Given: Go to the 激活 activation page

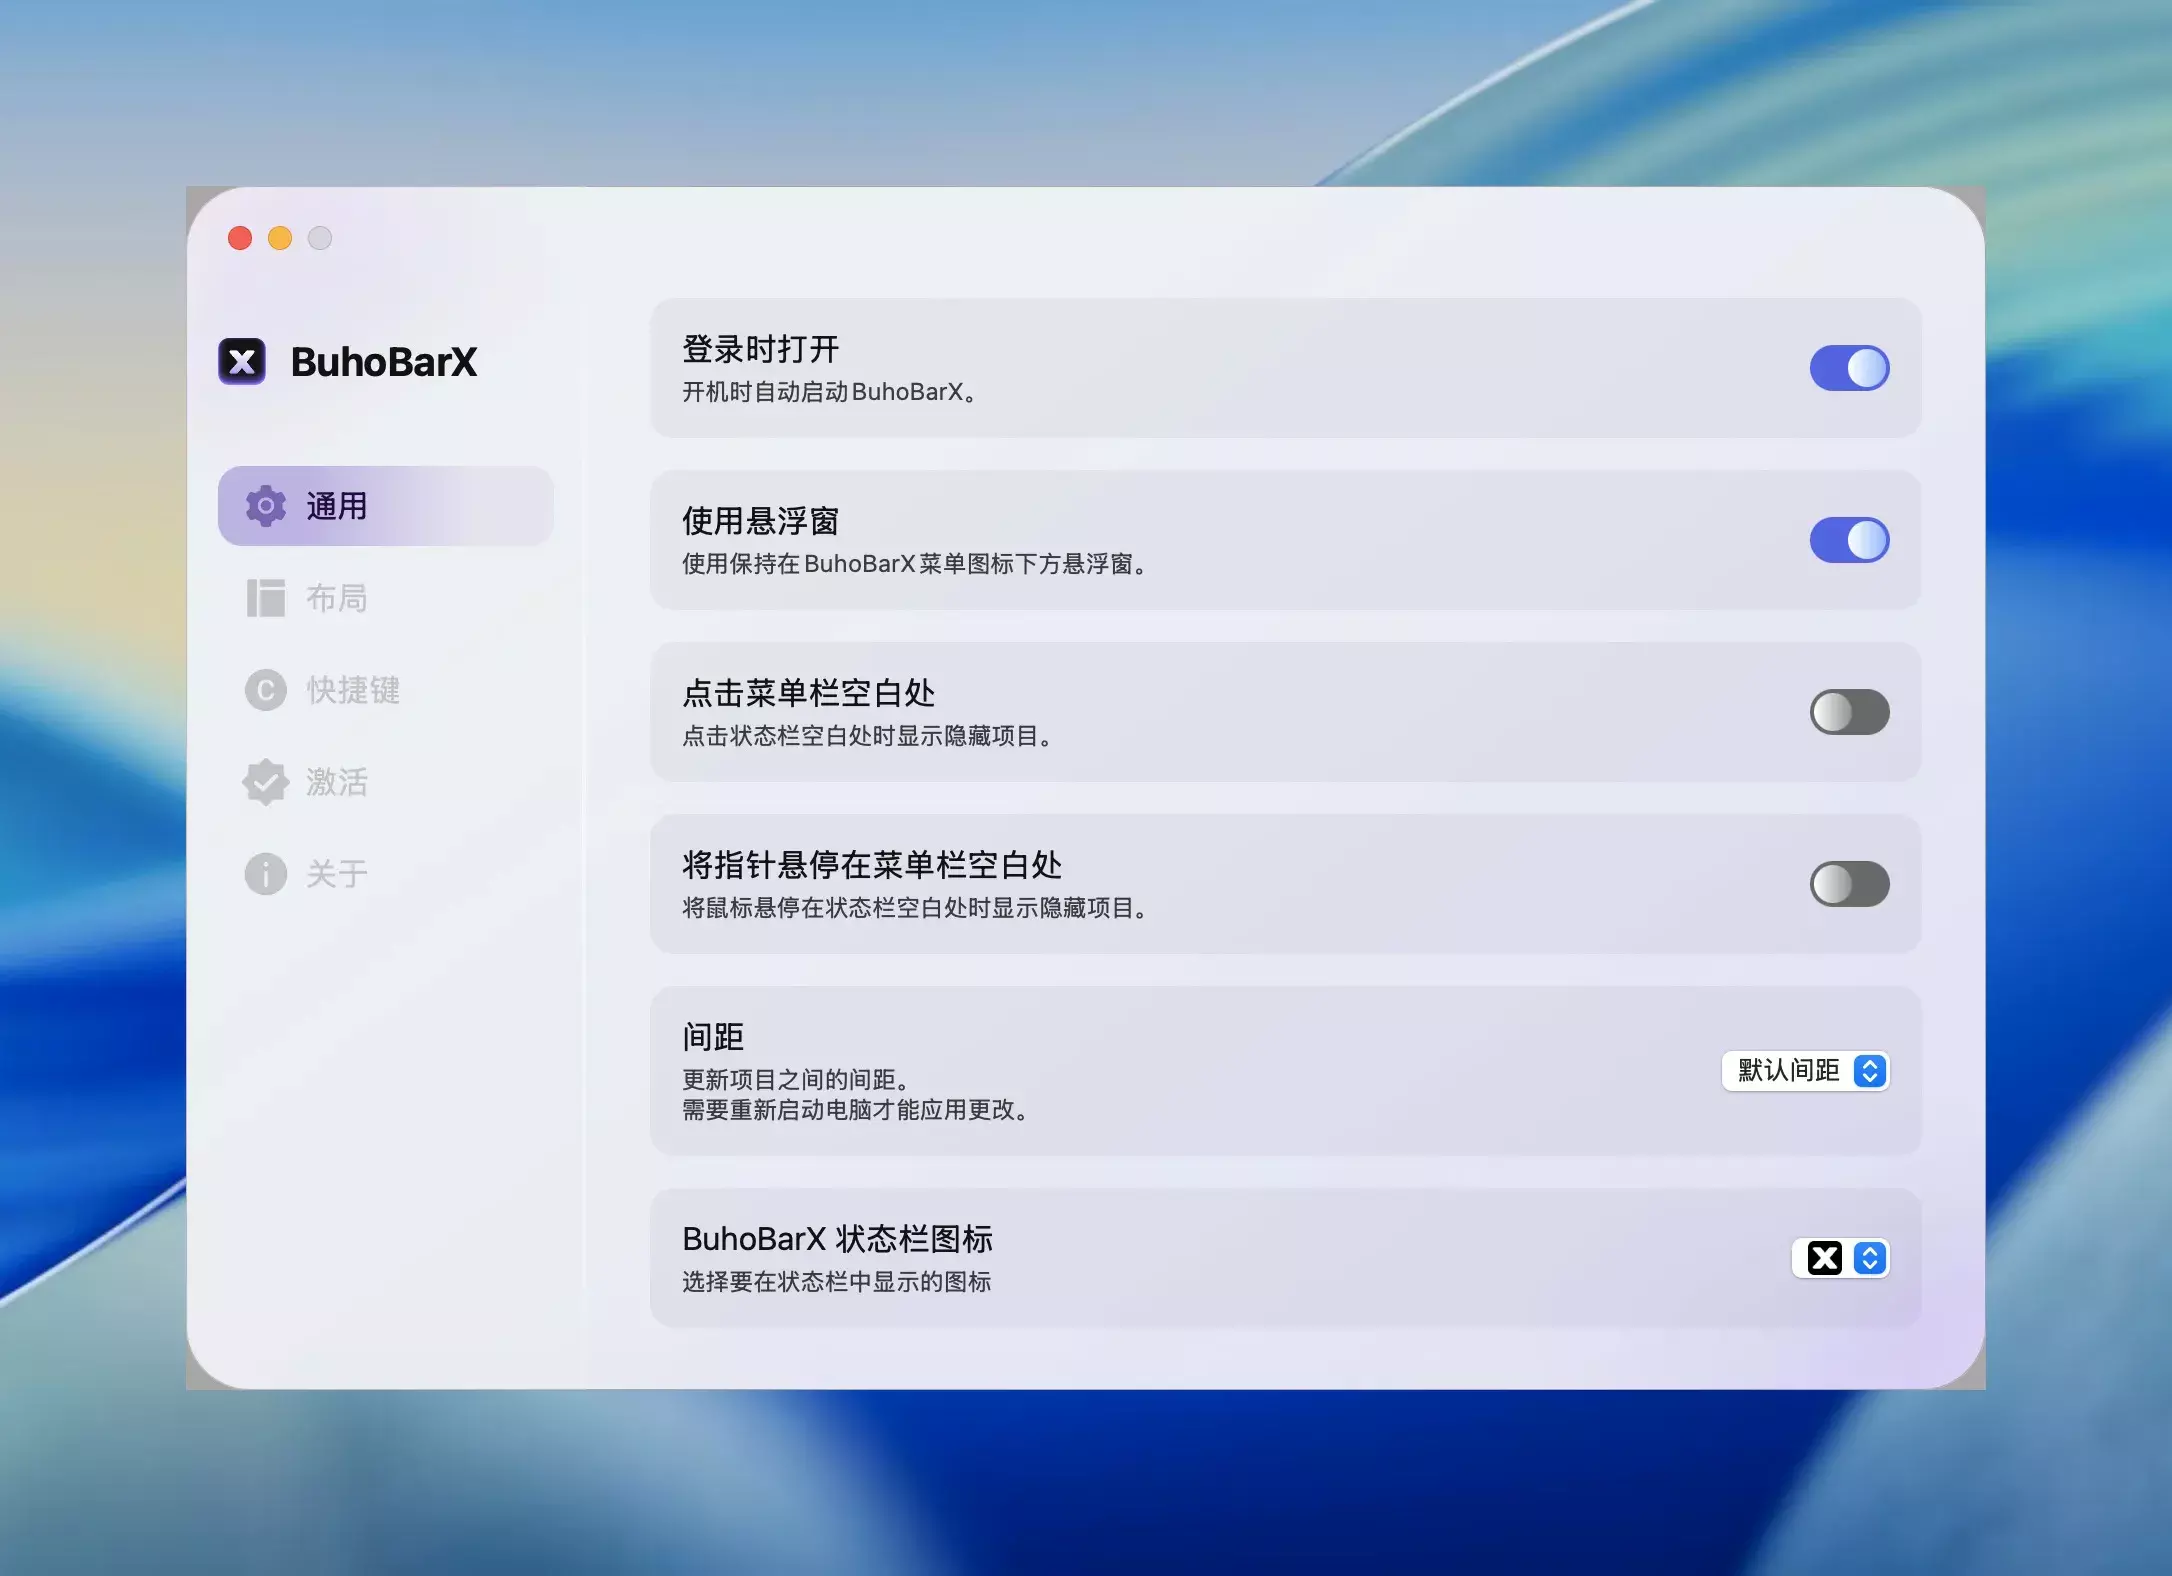Looking at the screenshot, I should 336,782.
